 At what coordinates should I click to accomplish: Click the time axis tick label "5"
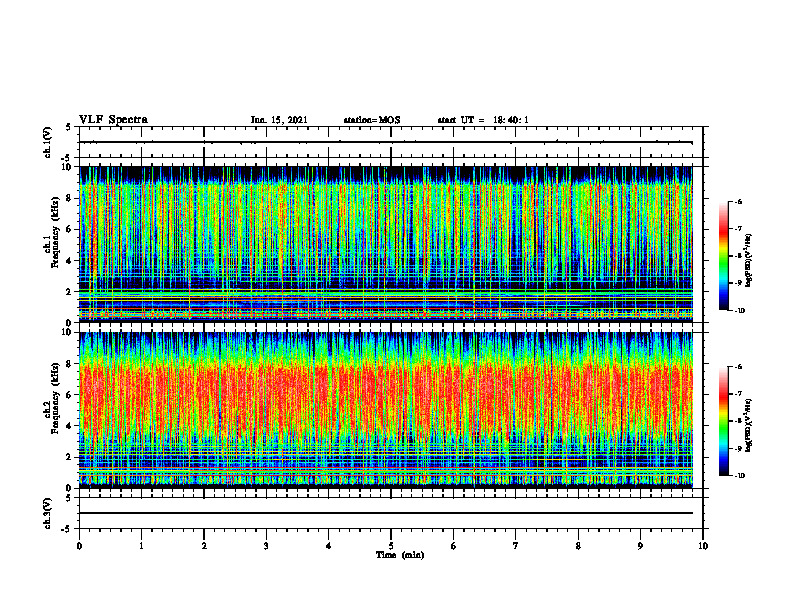coord(391,546)
